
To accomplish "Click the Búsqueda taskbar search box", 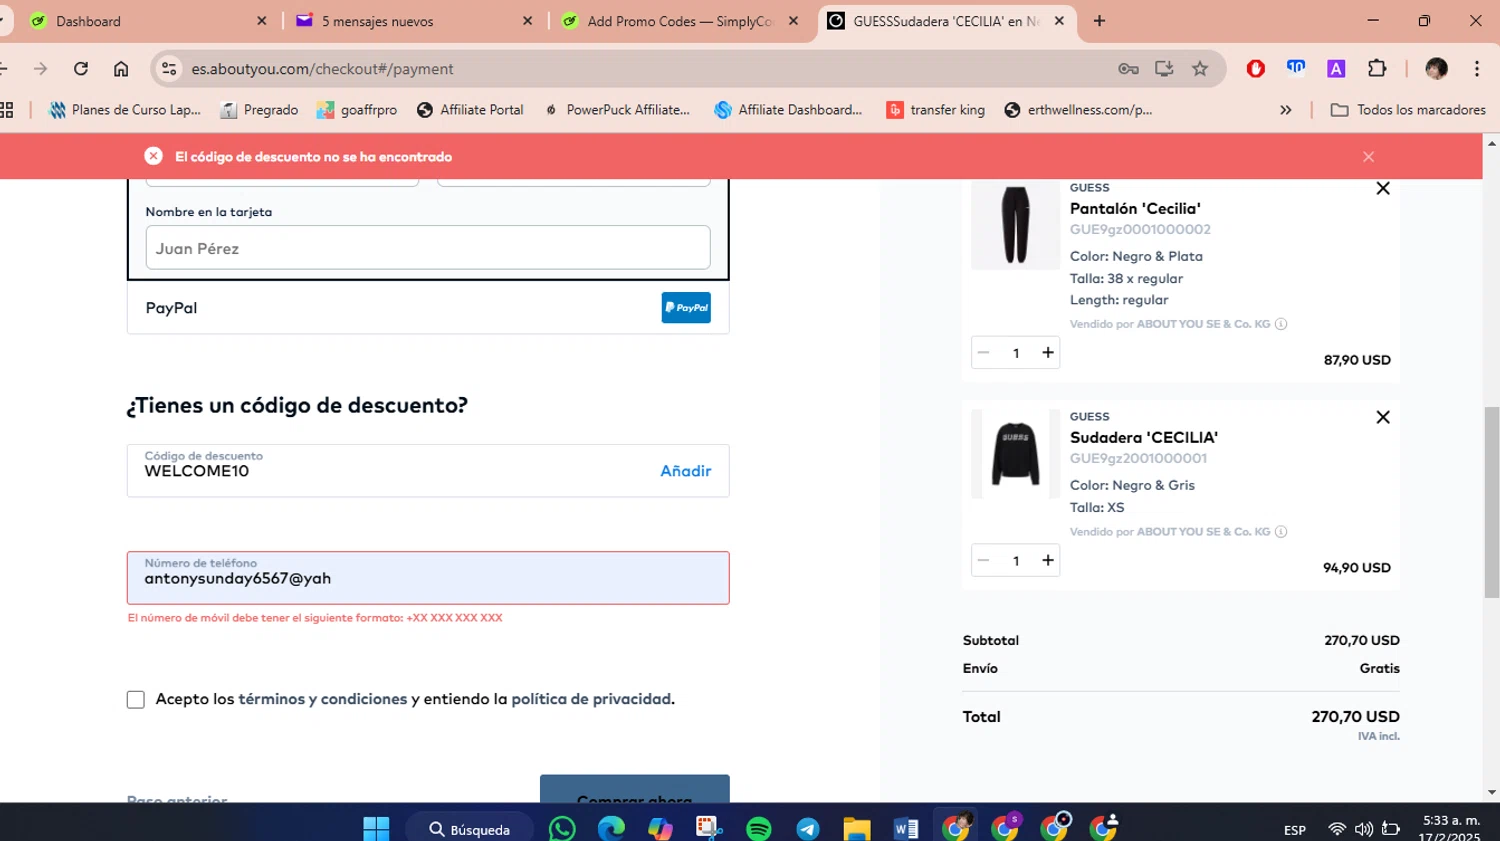I will 470,829.
